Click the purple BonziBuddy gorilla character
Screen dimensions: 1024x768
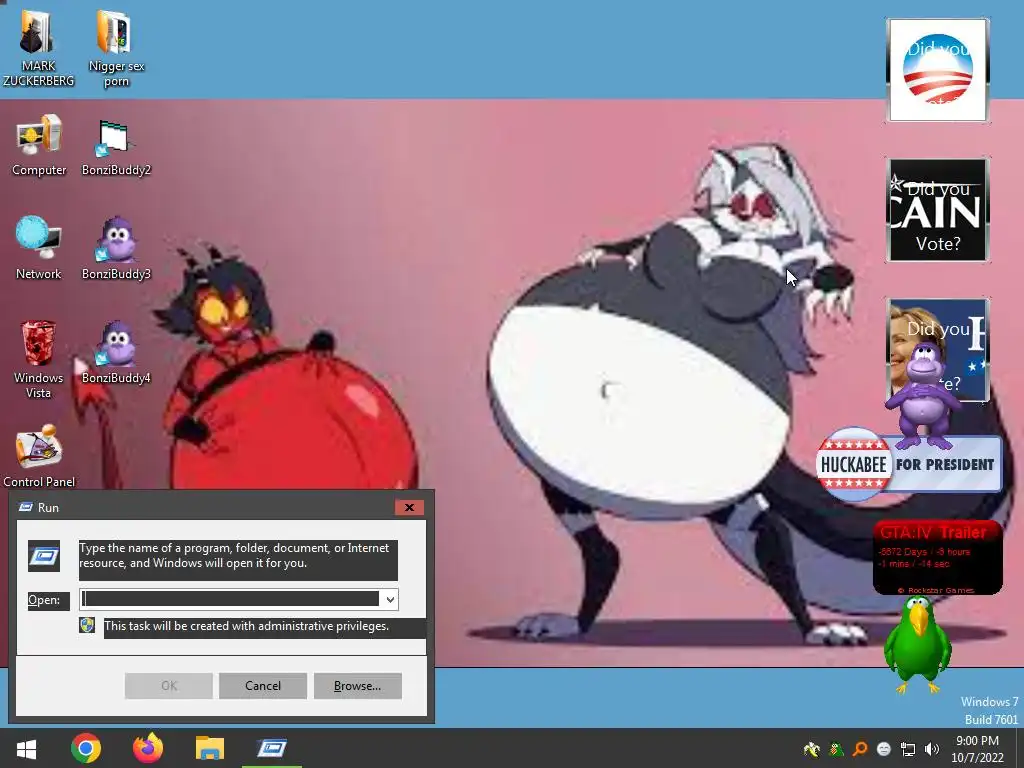click(921, 397)
